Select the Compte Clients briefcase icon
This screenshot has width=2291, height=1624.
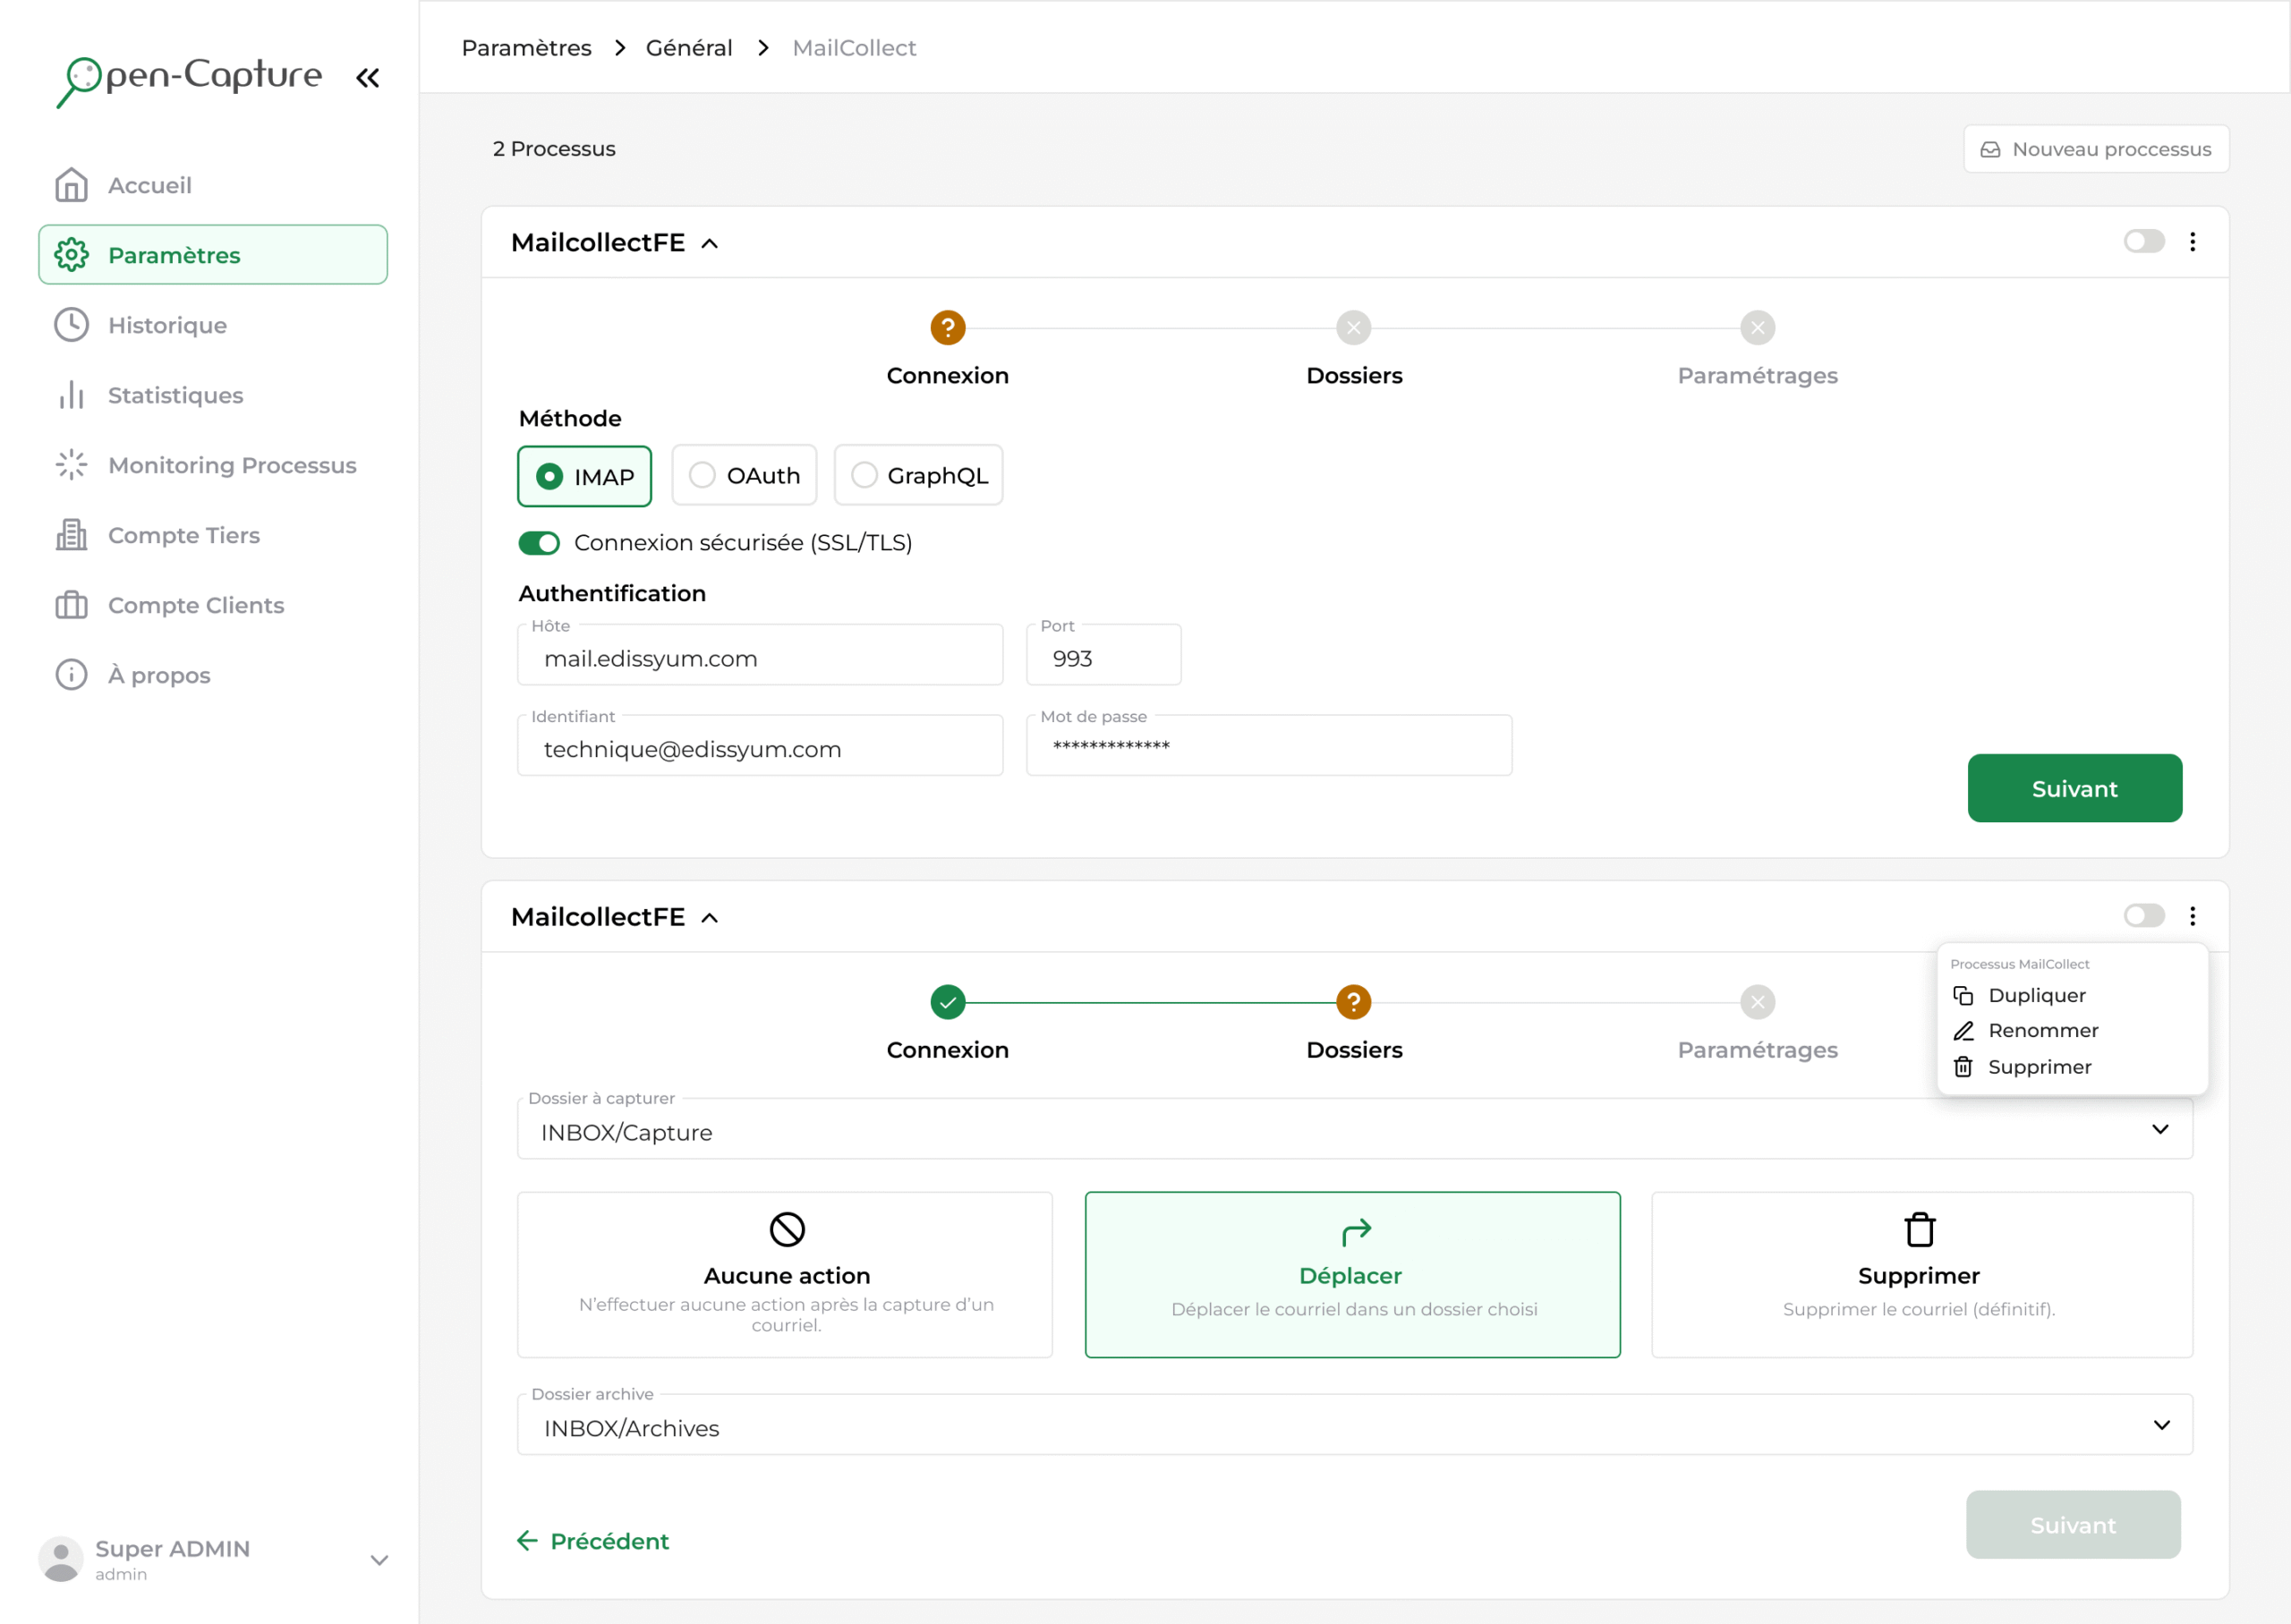coord(71,604)
